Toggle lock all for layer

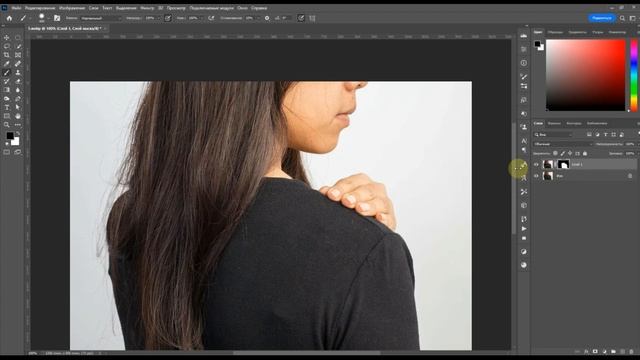coord(585,153)
